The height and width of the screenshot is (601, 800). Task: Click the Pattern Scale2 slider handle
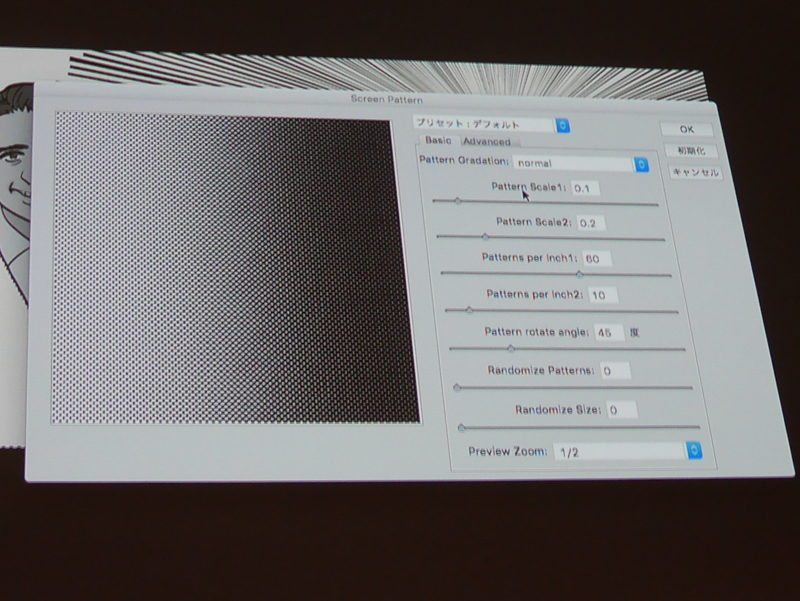485,237
